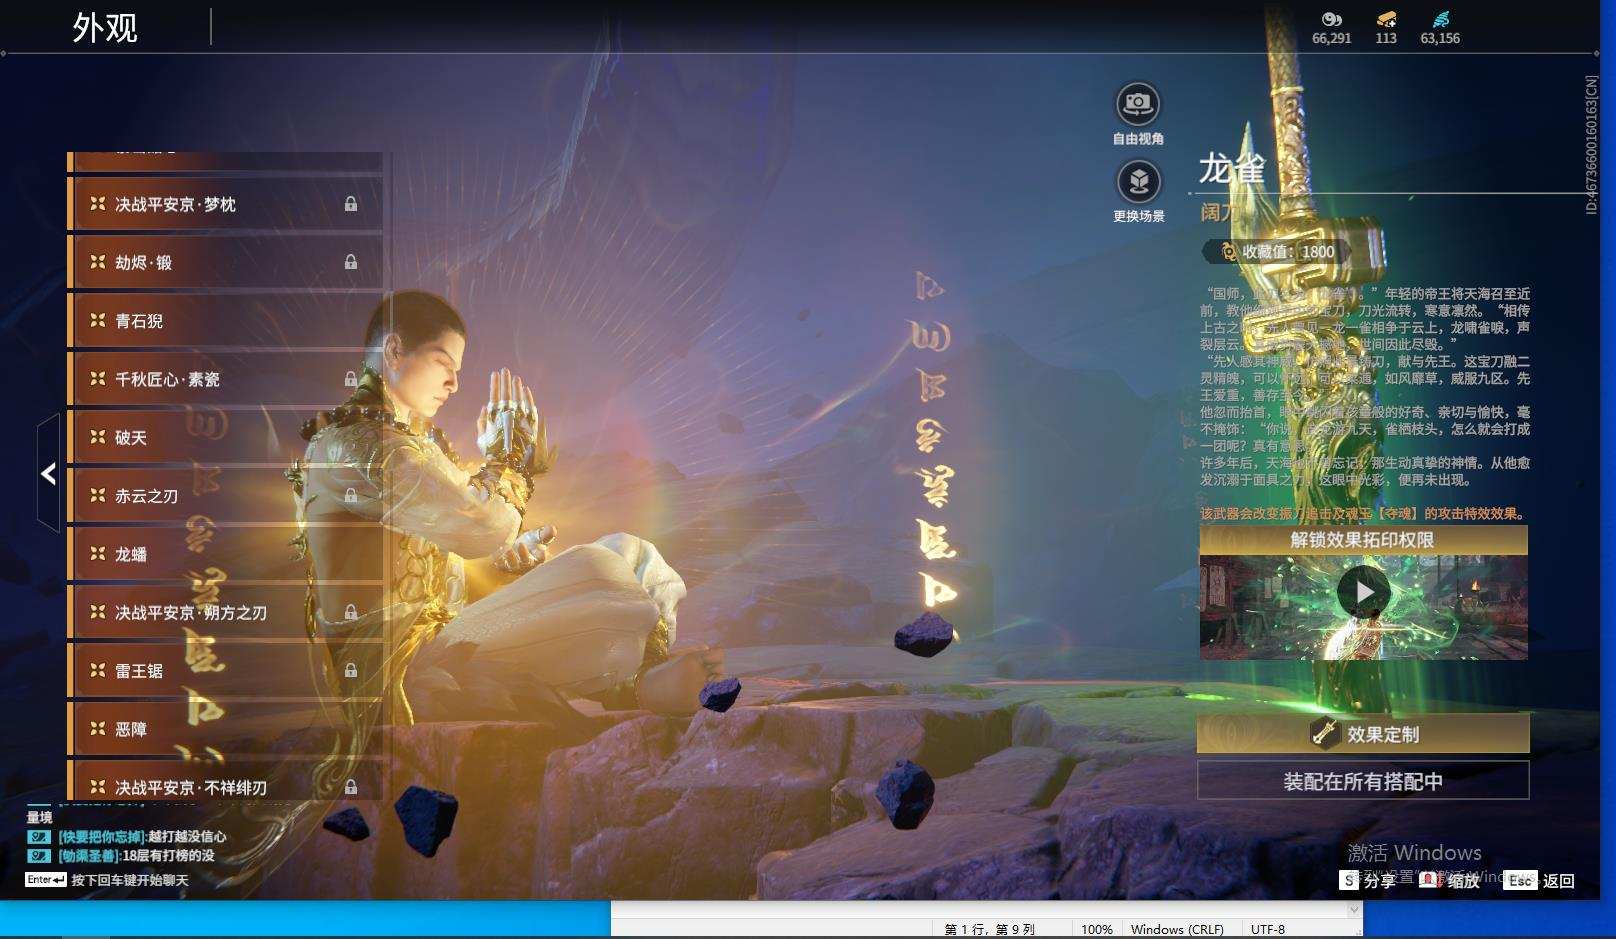
Task: Click the lock icon on 千秋匠心·素瓷
Action: coord(351,379)
